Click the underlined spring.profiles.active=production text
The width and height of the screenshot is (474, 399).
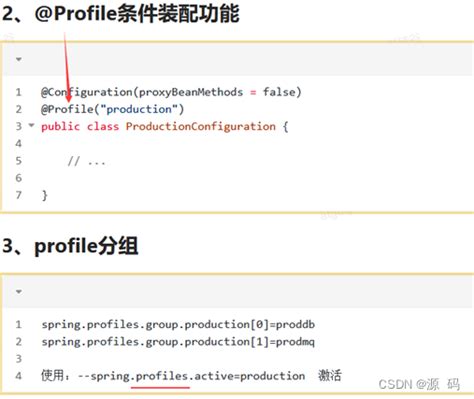point(198,376)
